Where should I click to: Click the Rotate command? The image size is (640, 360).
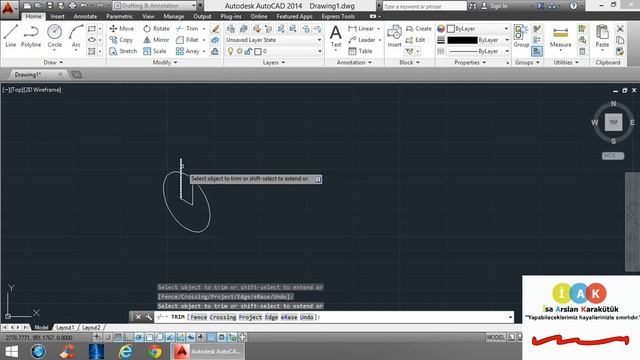156,29
